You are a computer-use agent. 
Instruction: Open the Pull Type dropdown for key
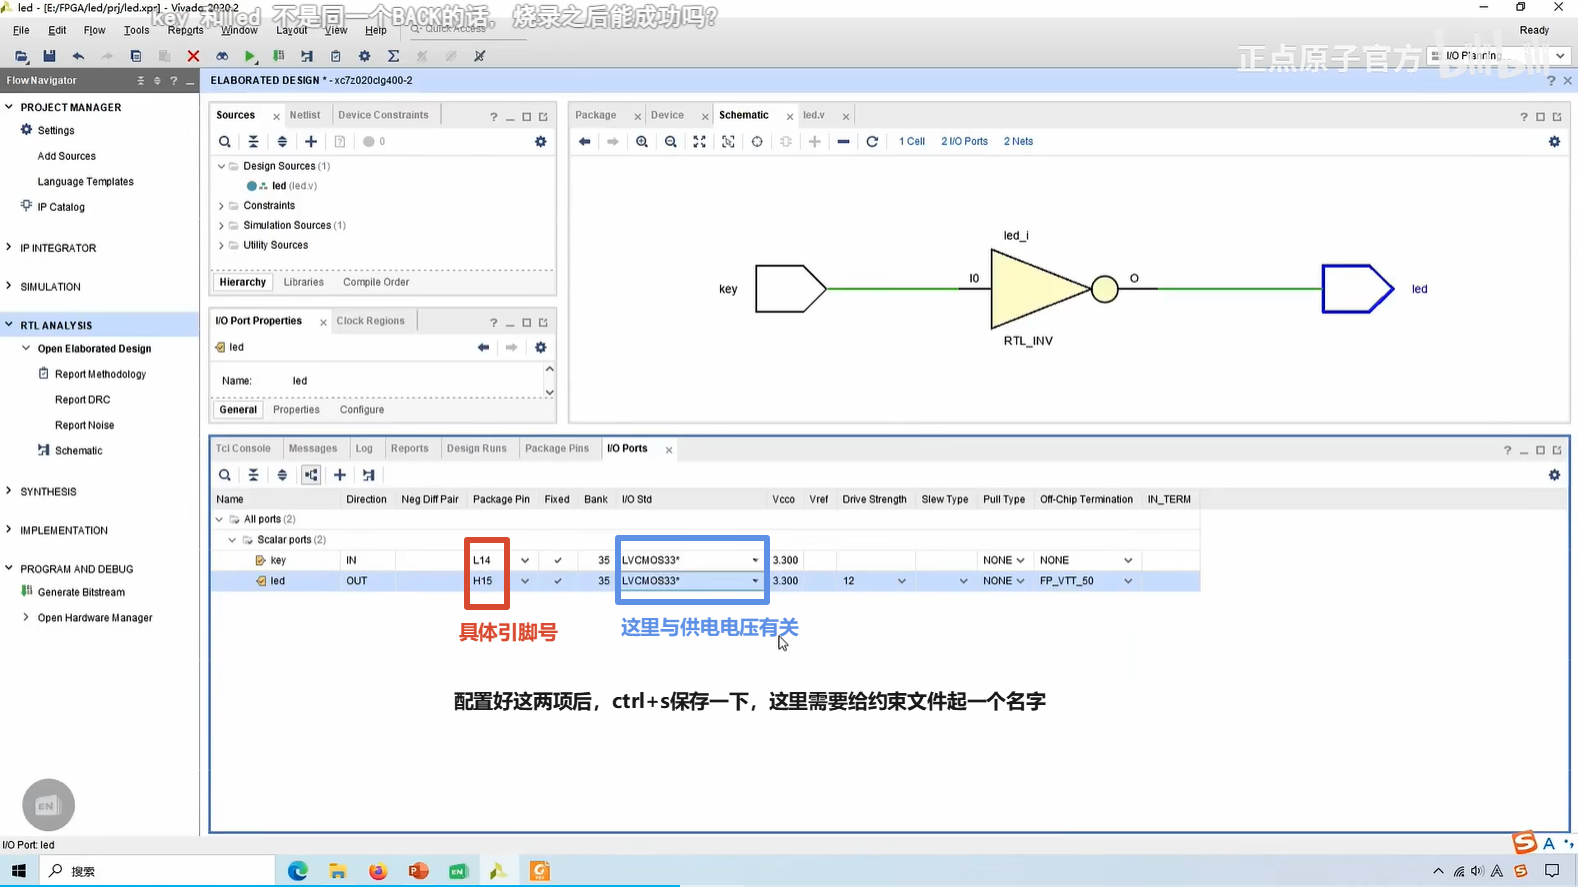1020,560
